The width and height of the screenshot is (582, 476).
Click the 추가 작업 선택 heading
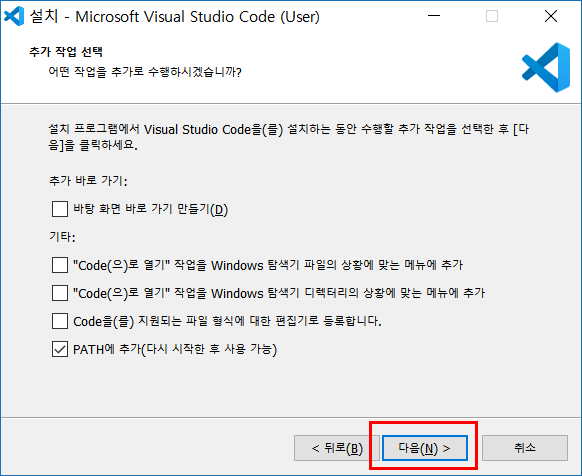click(66, 52)
